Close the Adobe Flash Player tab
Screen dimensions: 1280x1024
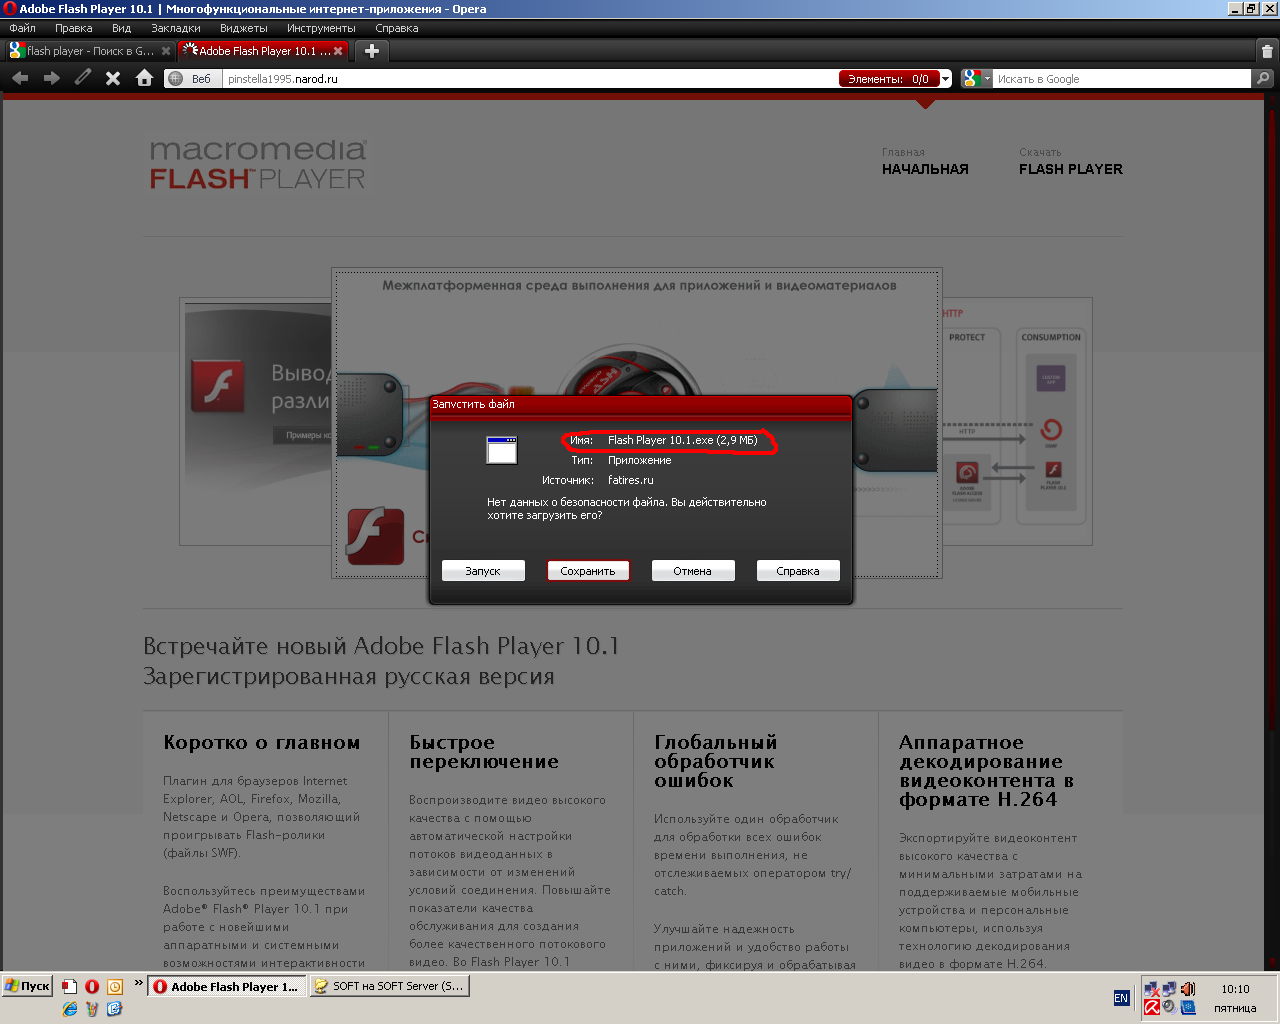tap(338, 51)
